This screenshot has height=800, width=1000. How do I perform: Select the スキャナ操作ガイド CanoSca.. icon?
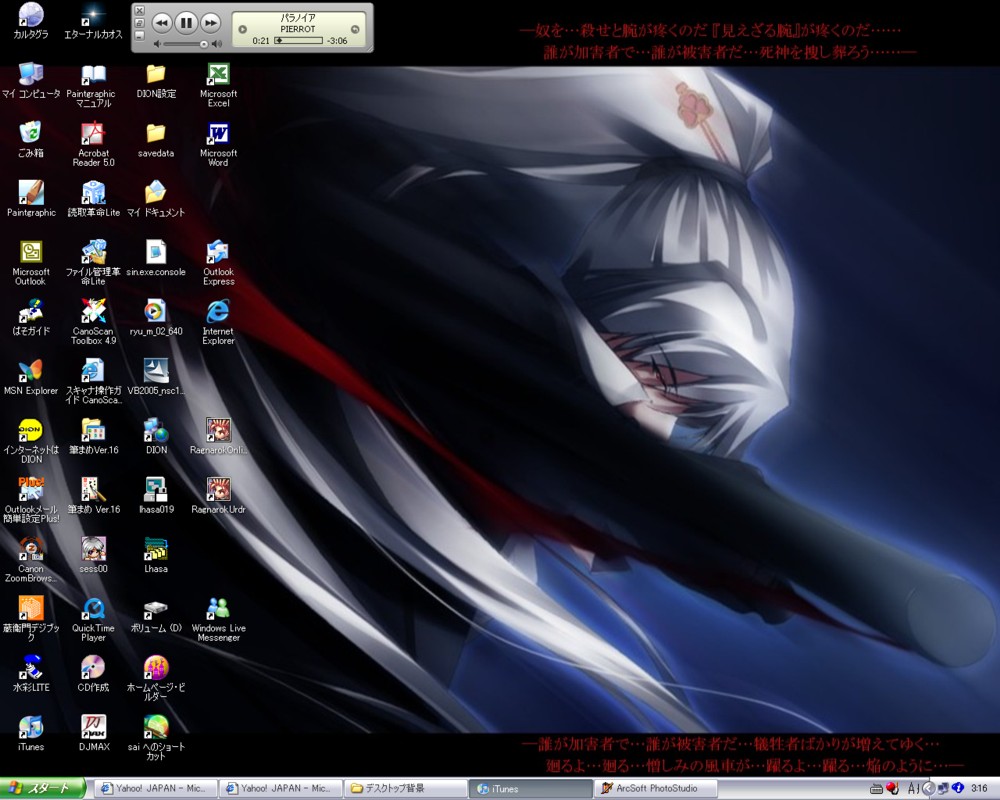click(x=93, y=381)
